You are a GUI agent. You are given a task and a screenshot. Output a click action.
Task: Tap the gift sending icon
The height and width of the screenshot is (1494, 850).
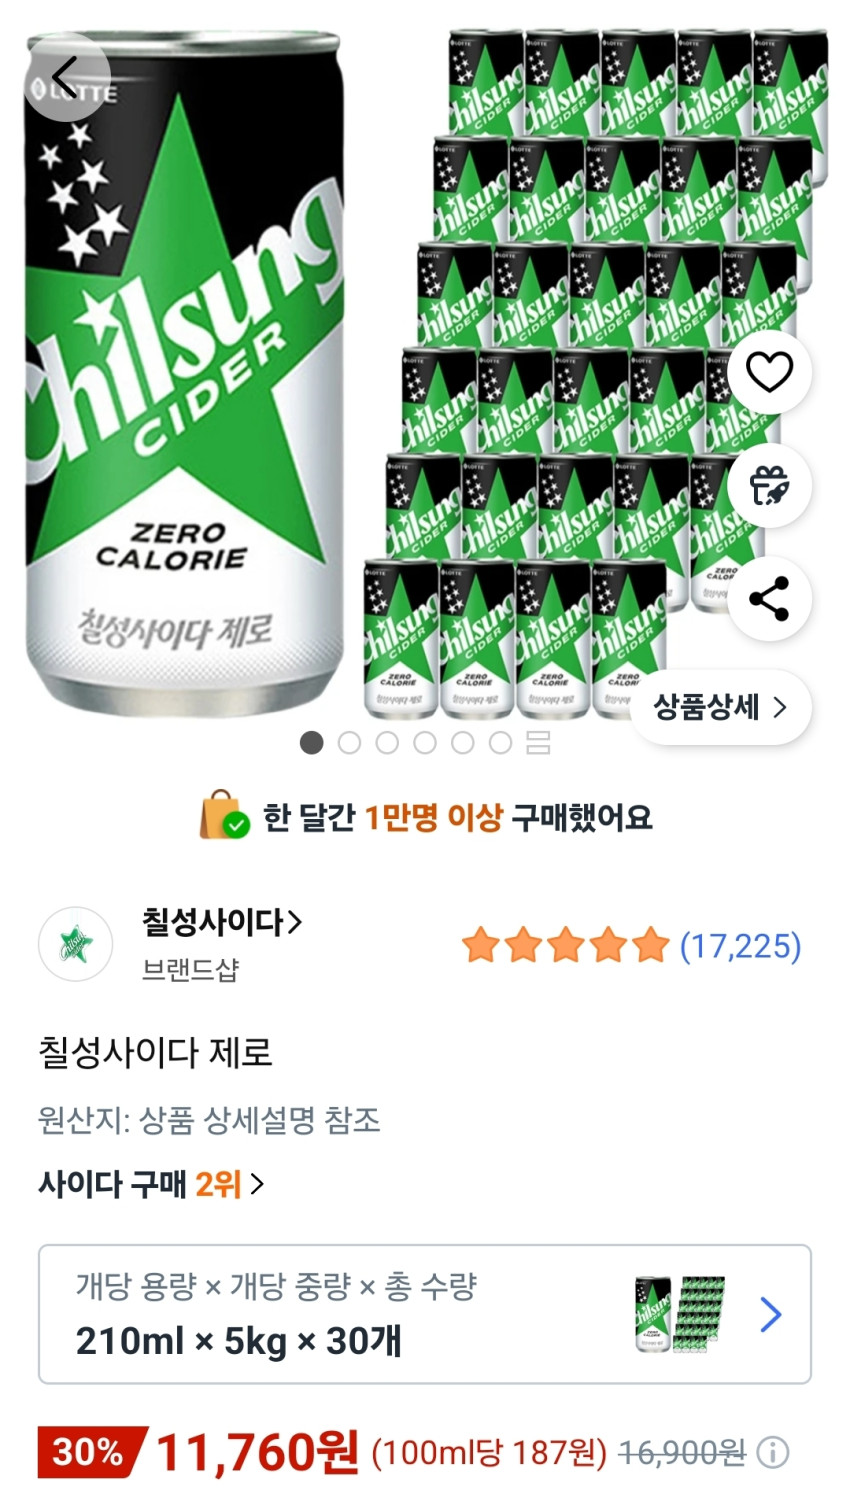[769, 486]
